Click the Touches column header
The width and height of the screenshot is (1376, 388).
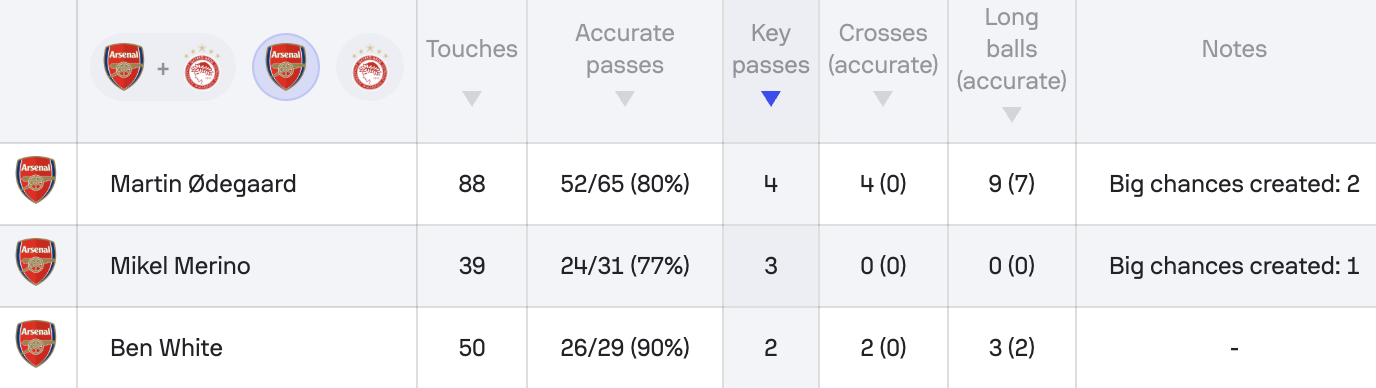pos(472,48)
